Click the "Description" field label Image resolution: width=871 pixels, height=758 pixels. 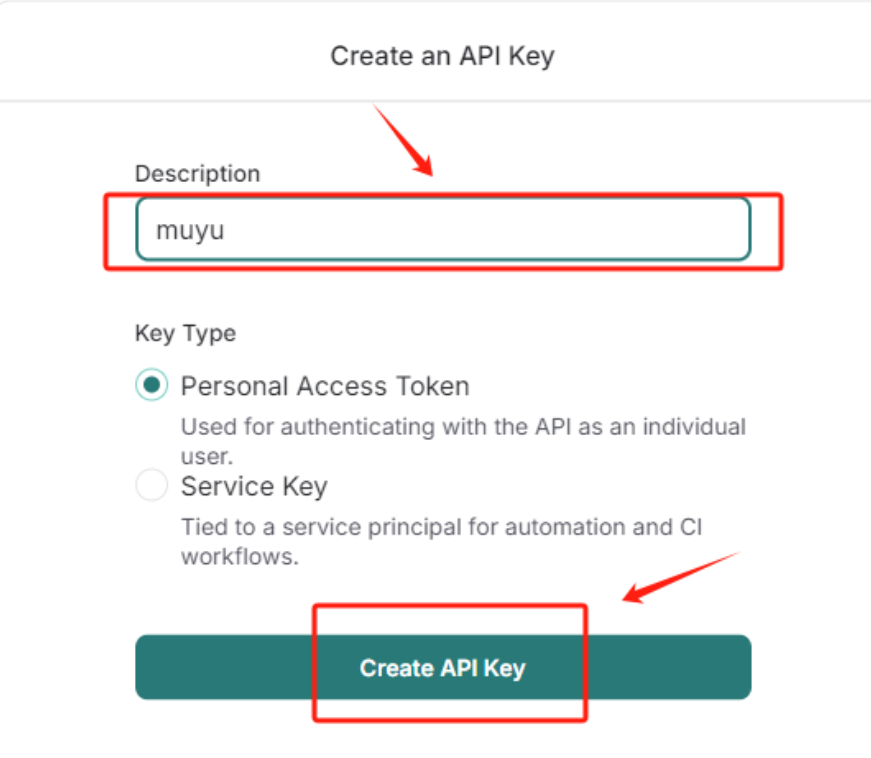click(x=197, y=173)
